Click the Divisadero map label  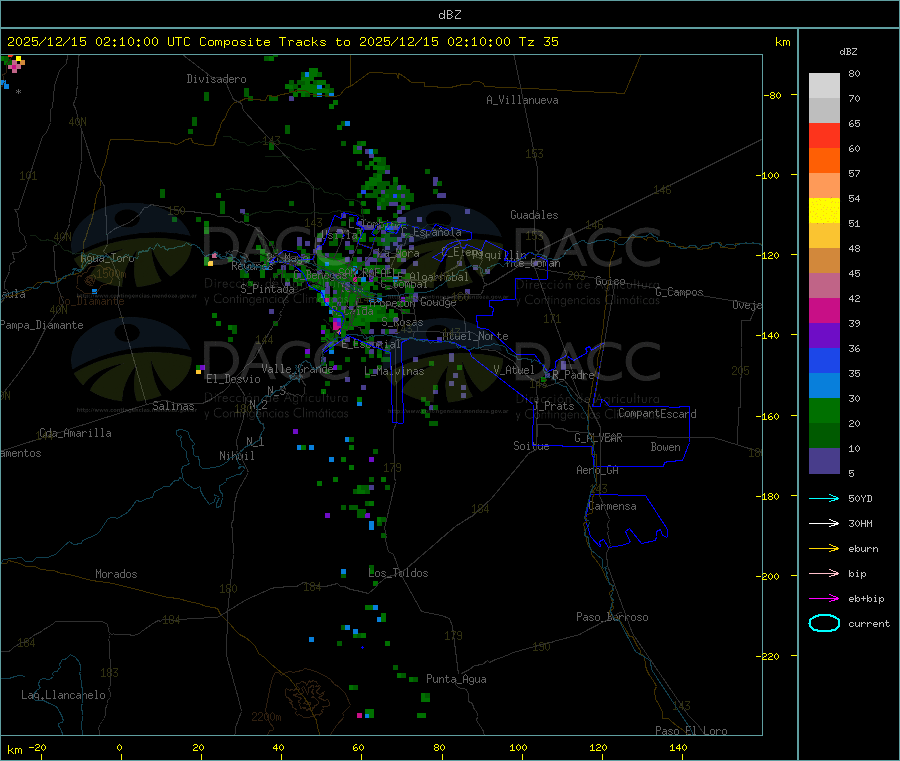coord(216,79)
